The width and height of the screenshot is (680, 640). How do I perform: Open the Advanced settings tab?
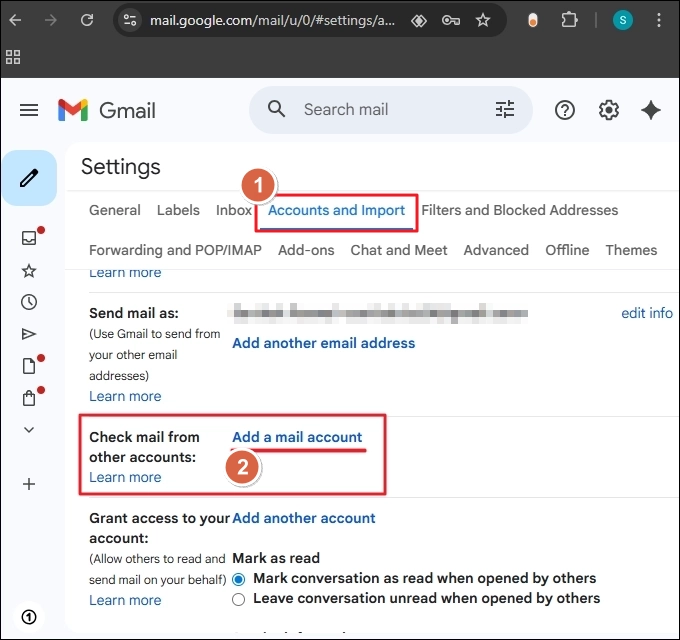click(496, 250)
